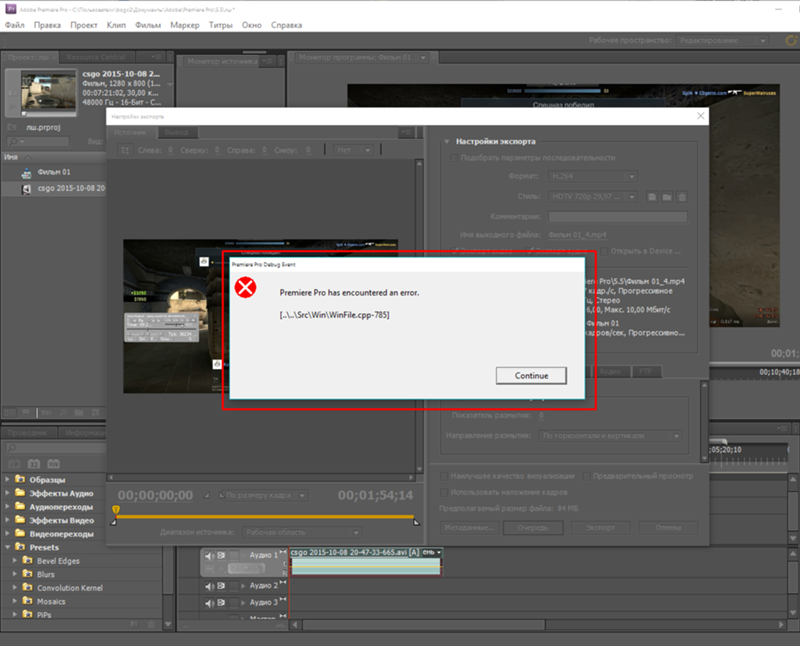This screenshot has width=800, height=646.
Task: Expand the Образцы folder arrow
Action: (7, 479)
